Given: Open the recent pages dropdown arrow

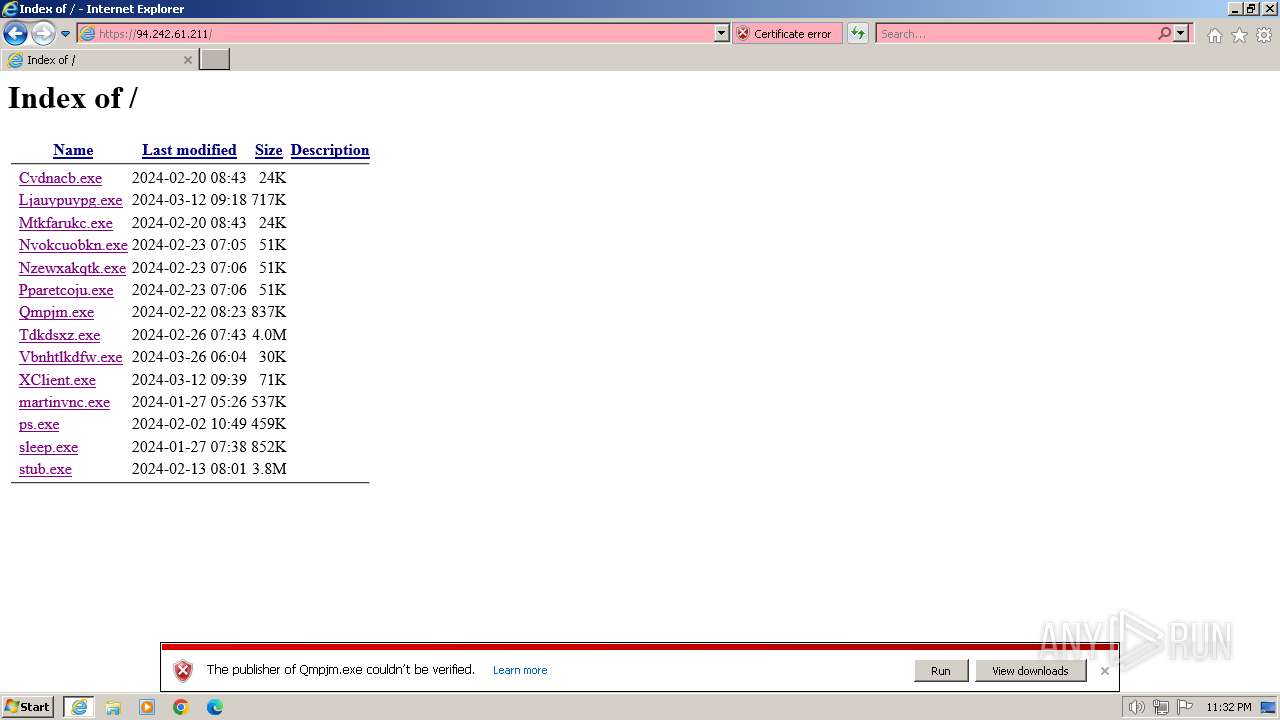Looking at the screenshot, I should pyautogui.click(x=66, y=33).
